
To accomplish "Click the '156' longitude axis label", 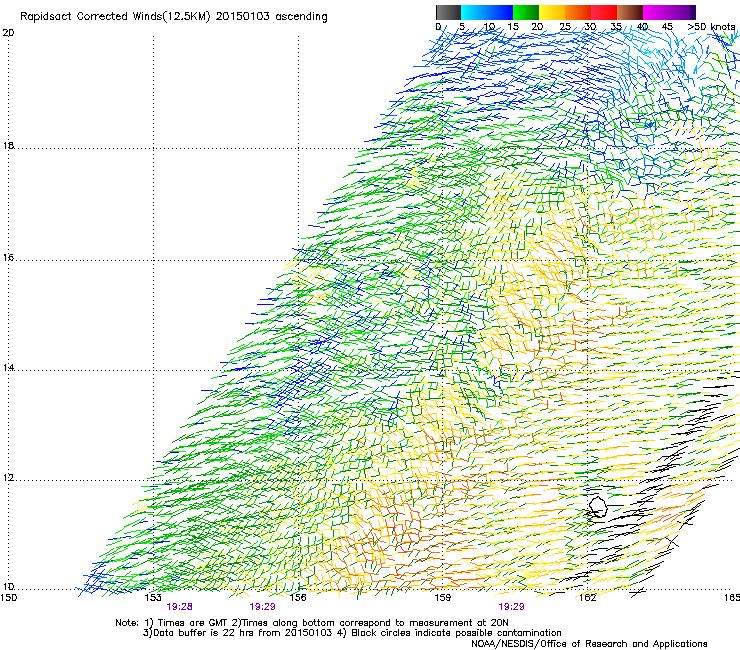I will coord(298,598).
